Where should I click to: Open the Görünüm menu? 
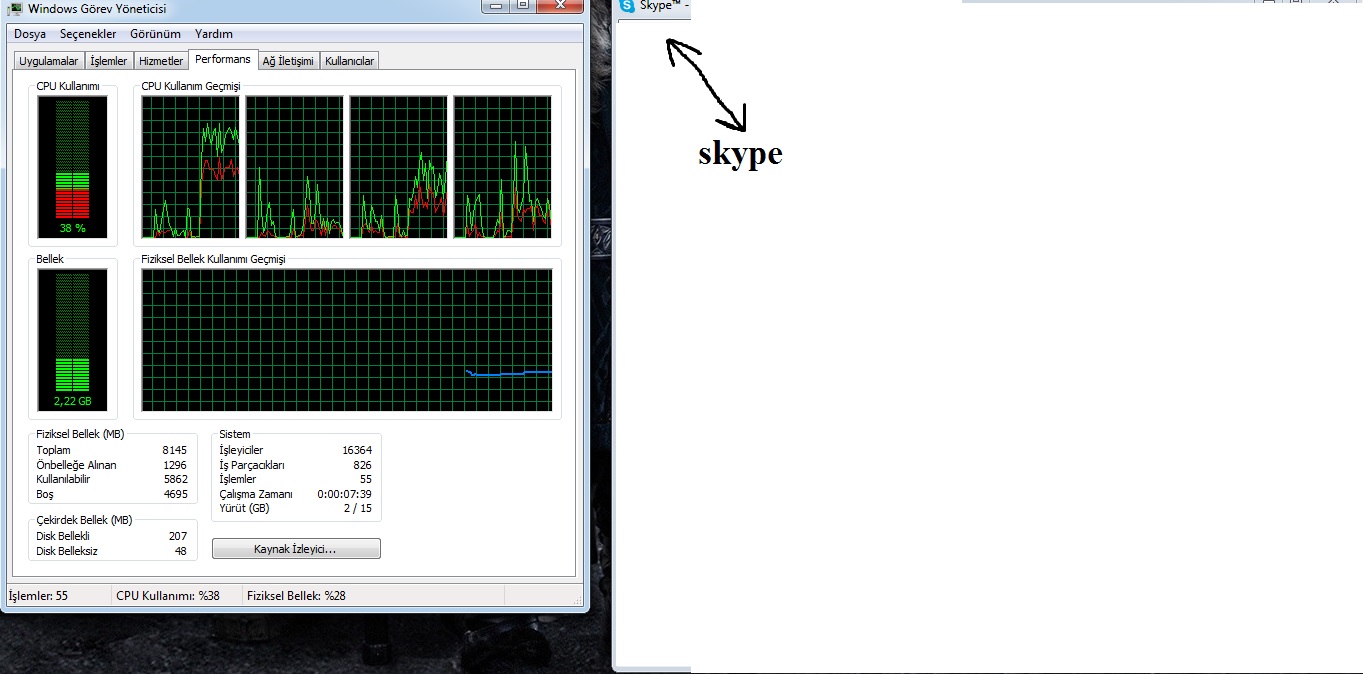tap(154, 34)
